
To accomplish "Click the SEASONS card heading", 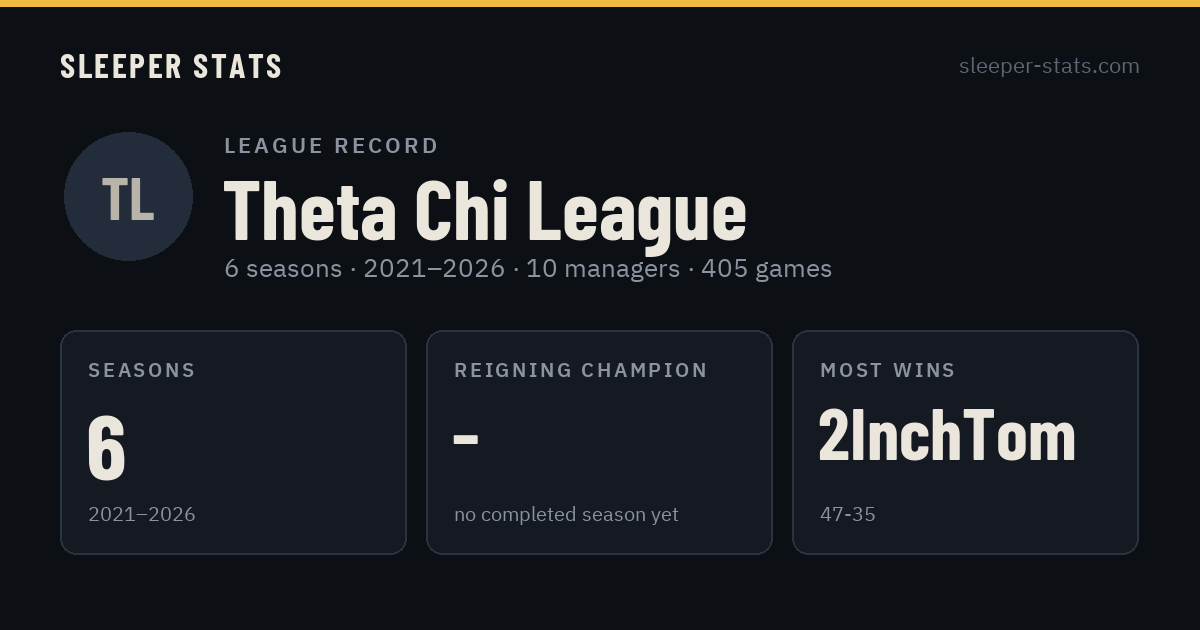I will pyautogui.click(x=142, y=370).
